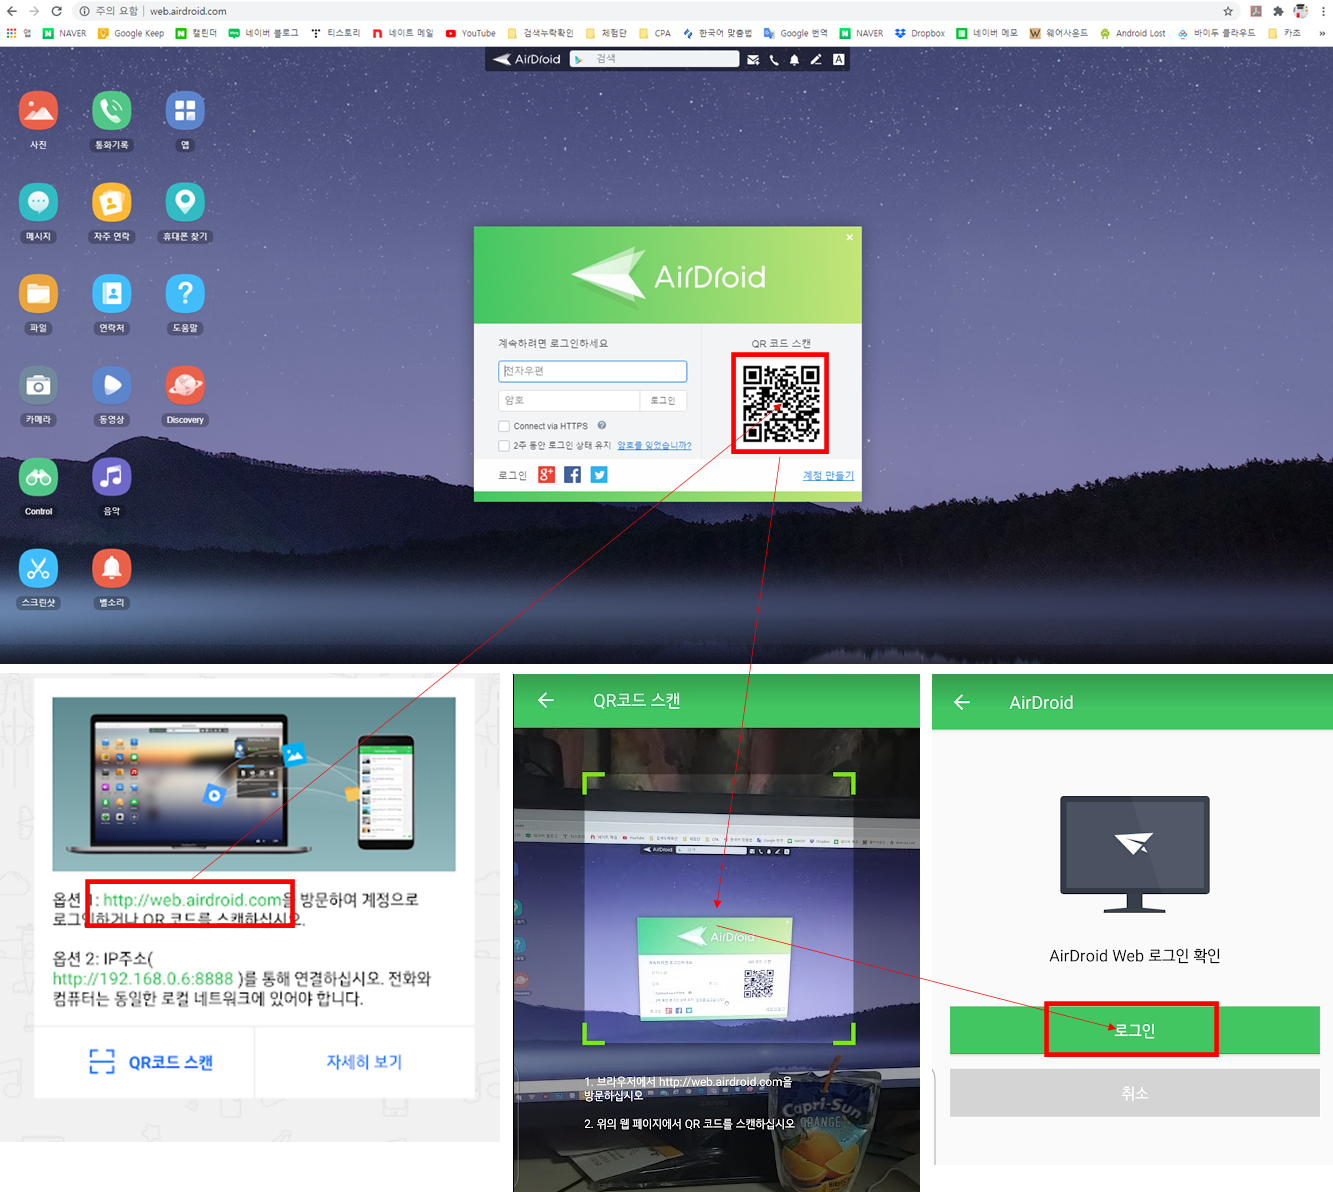The width and height of the screenshot is (1333, 1192).
Task: Open the 메시지 messages icon
Action: pos(38,202)
